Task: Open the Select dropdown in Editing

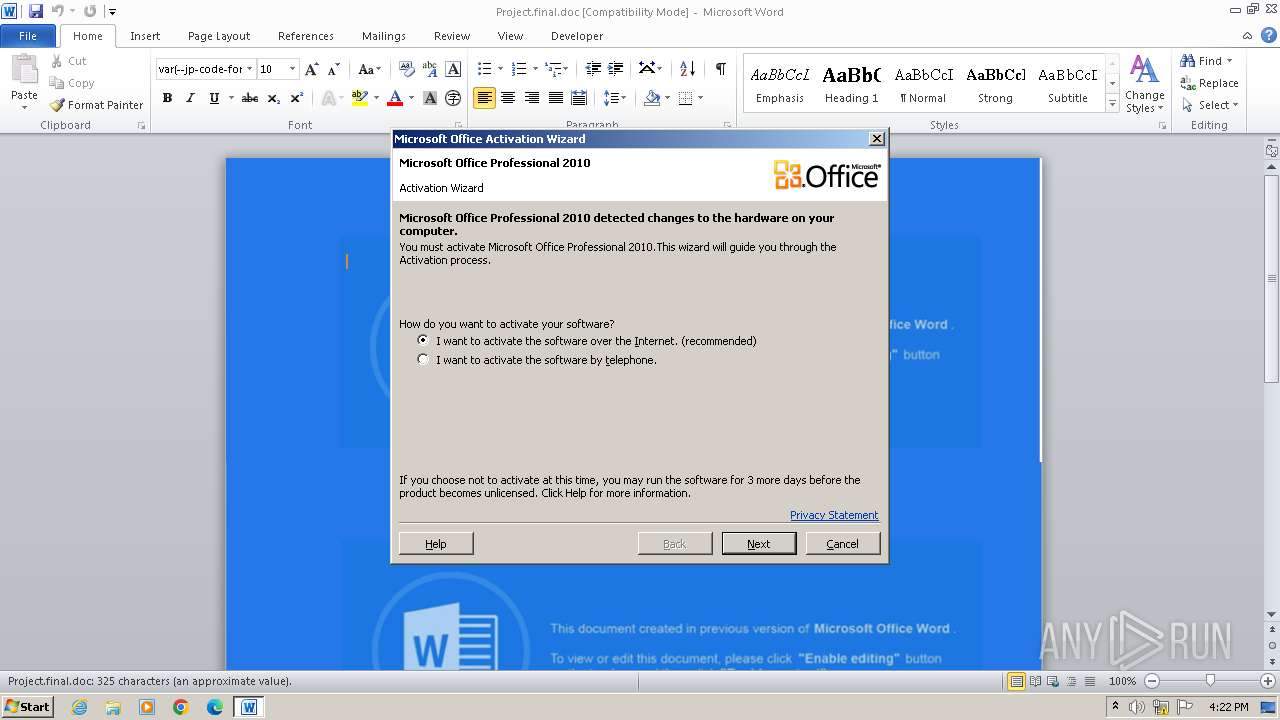Action: pyautogui.click(x=1210, y=105)
